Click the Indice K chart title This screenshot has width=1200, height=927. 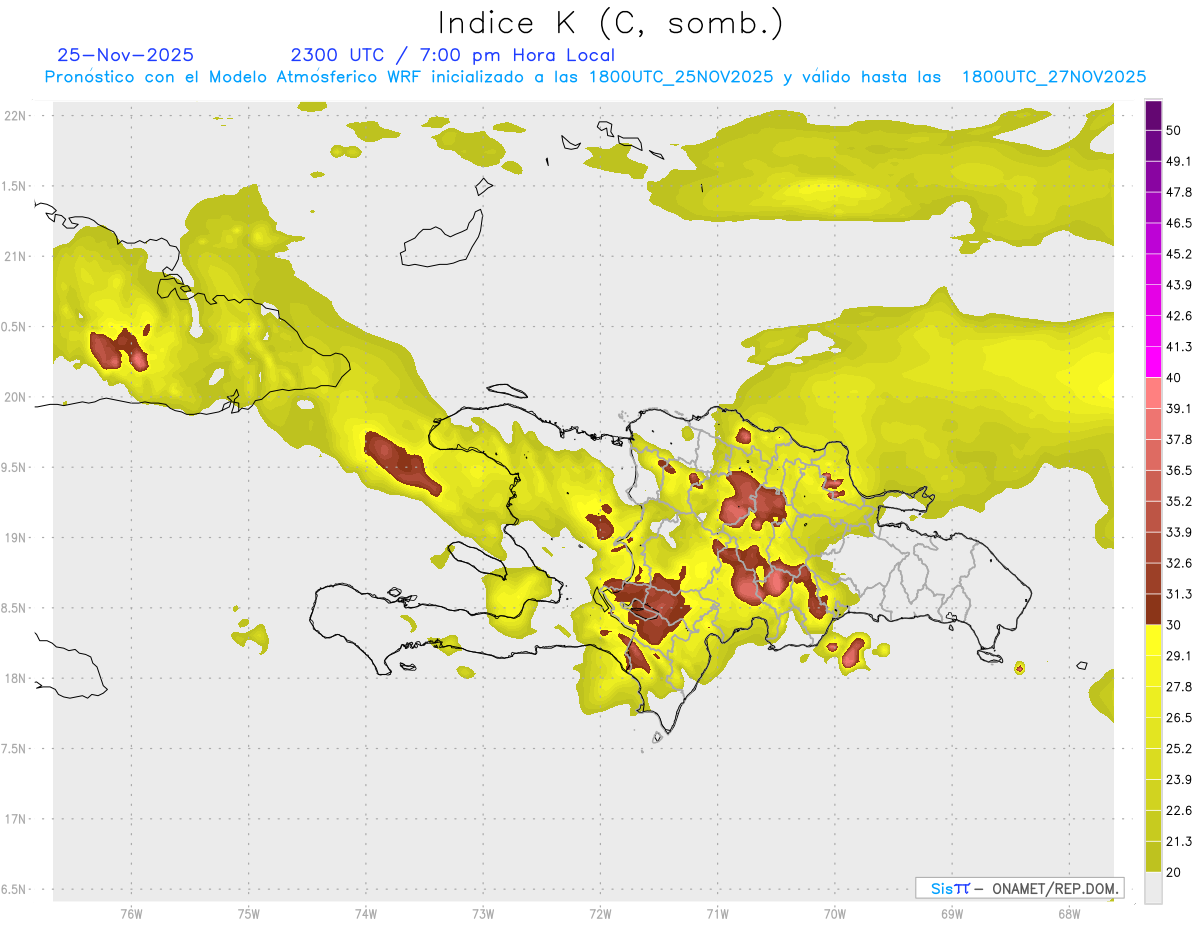click(x=610, y=23)
